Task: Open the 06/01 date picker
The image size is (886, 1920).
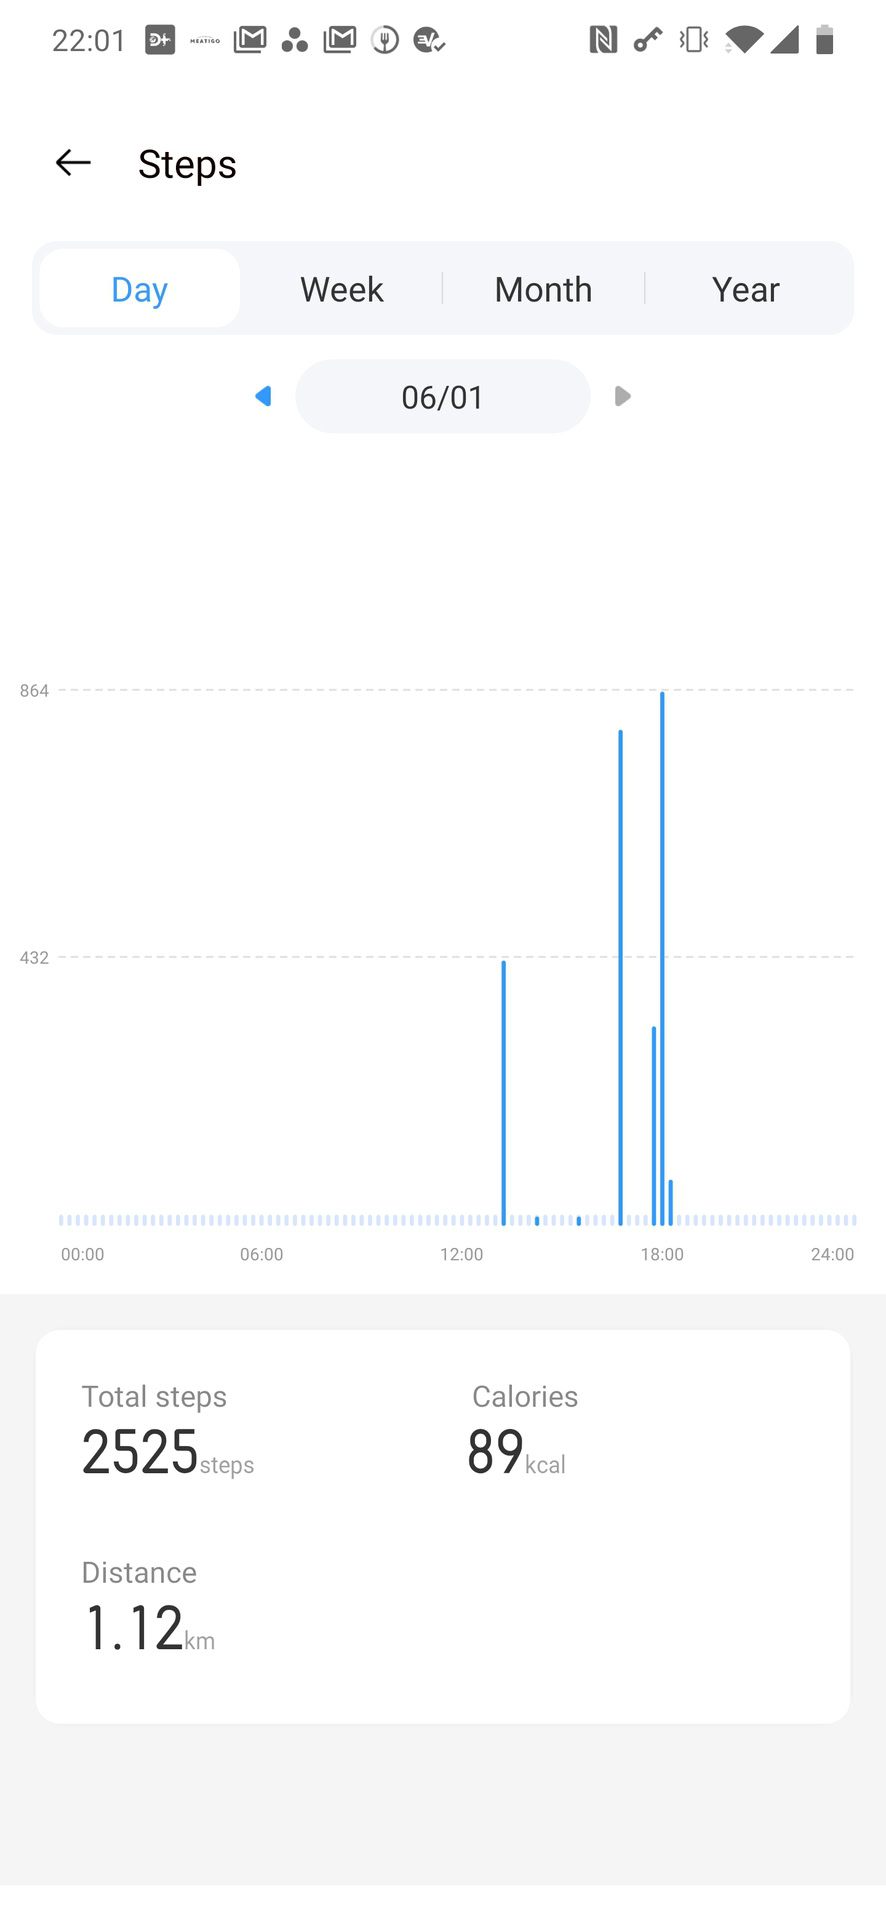Action: [x=443, y=397]
